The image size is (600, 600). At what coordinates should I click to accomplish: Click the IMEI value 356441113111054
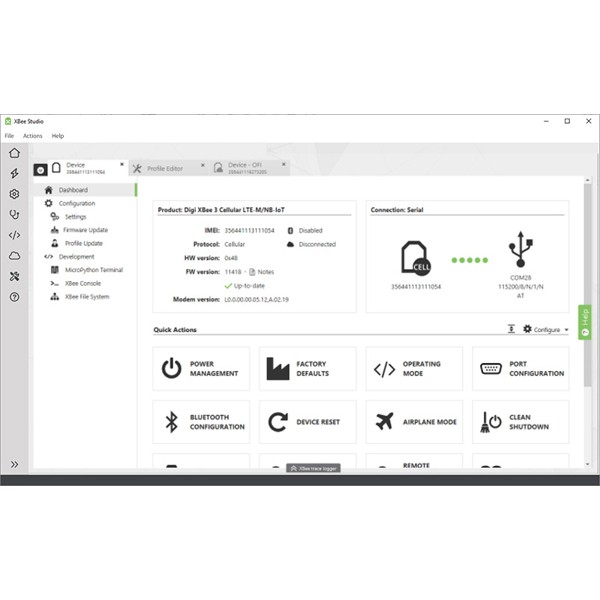pyautogui.click(x=249, y=230)
